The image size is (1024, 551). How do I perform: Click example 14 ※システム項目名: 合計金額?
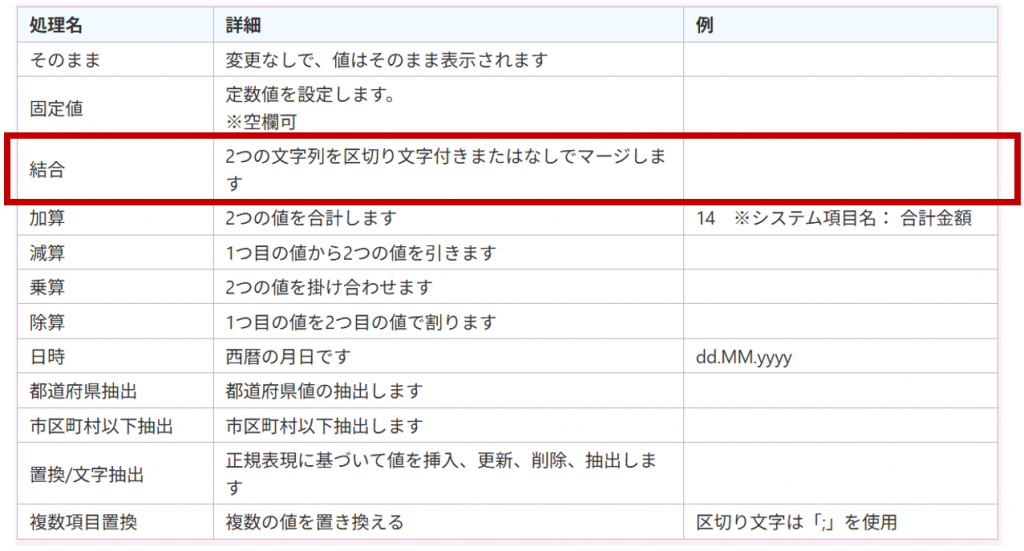tap(834, 218)
